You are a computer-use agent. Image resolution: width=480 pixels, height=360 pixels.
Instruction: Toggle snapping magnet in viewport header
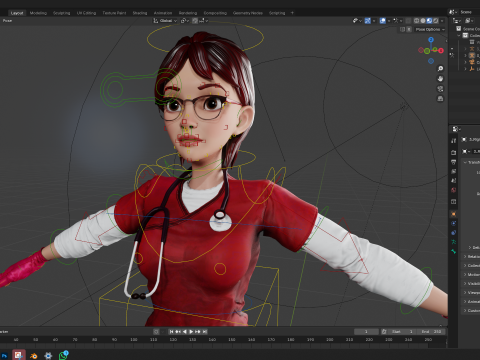(x=195, y=21)
